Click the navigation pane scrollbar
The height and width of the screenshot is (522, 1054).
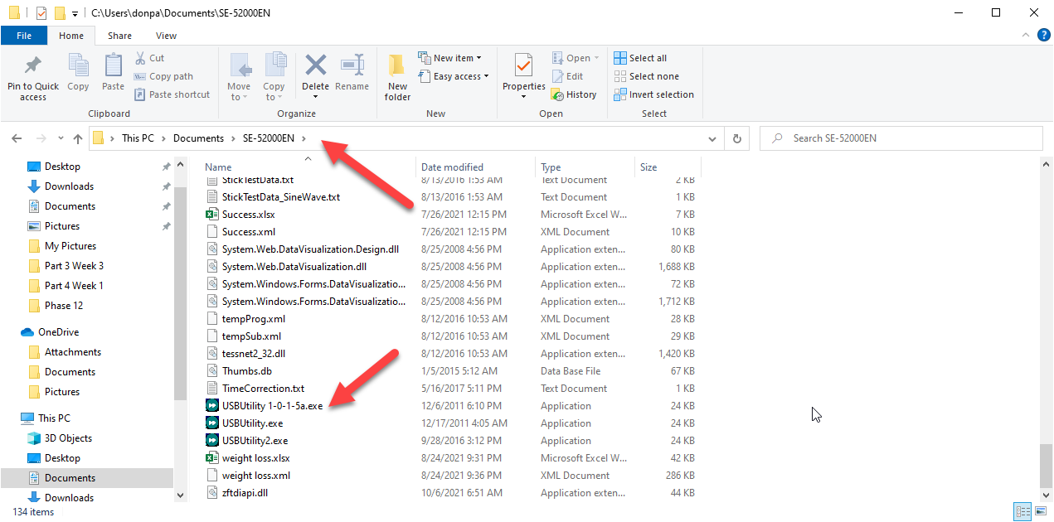[x=180, y=292]
